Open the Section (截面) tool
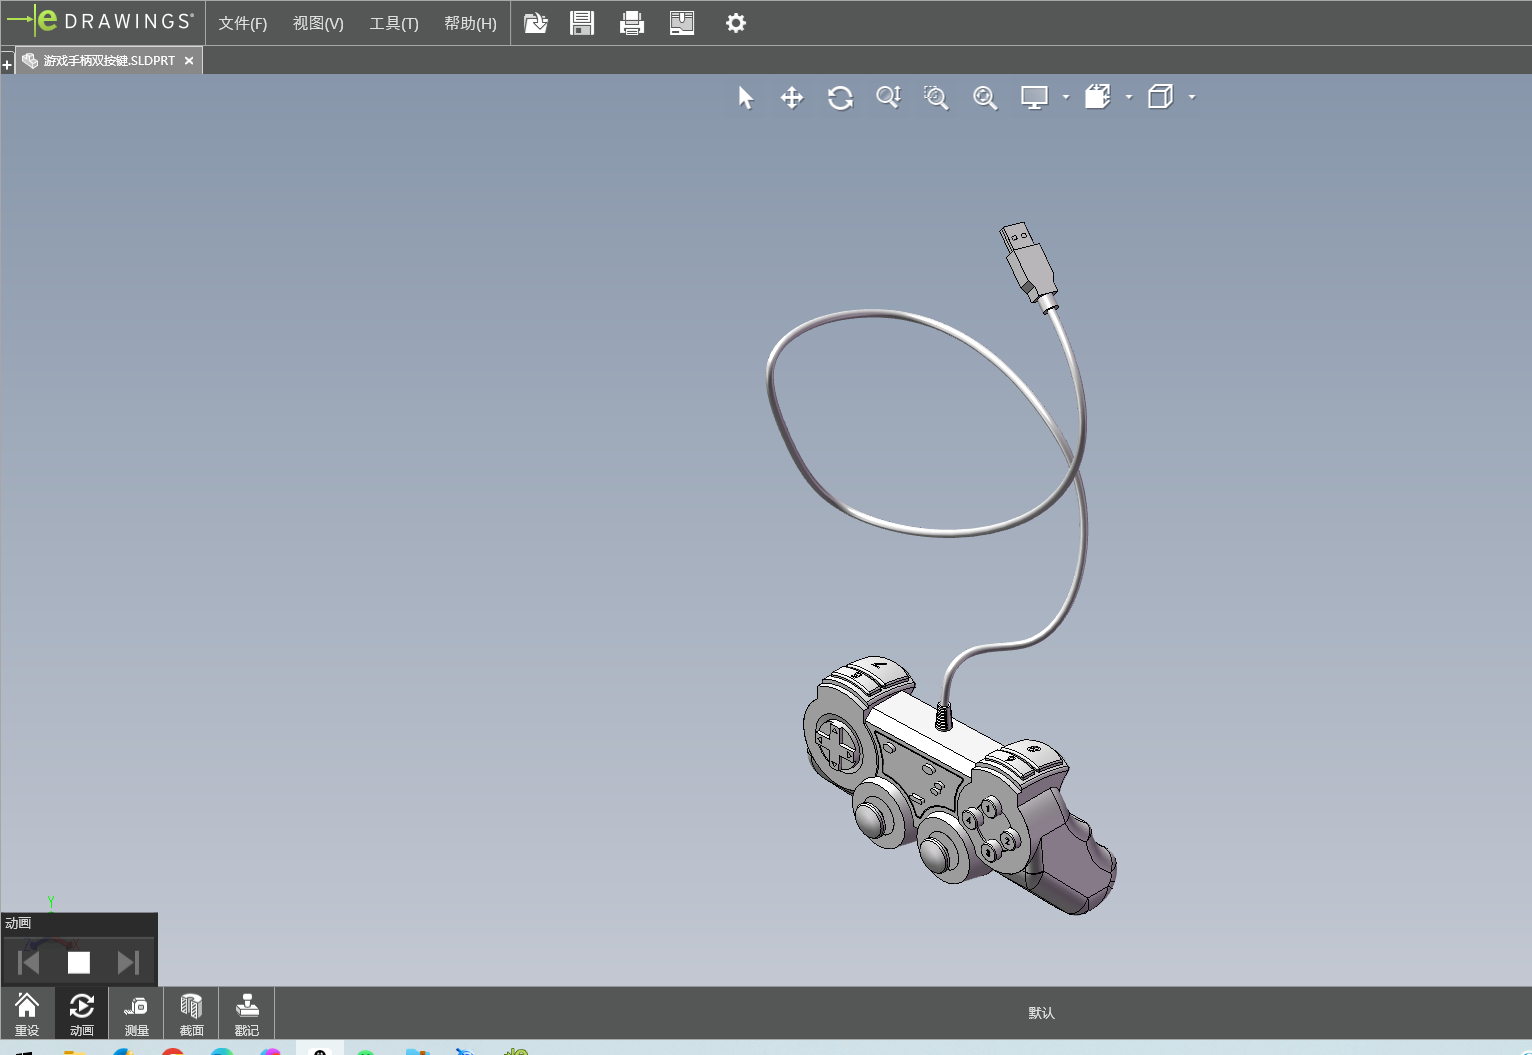The width and height of the screenshot is (1532, 1055). [x=191, y=1013]
